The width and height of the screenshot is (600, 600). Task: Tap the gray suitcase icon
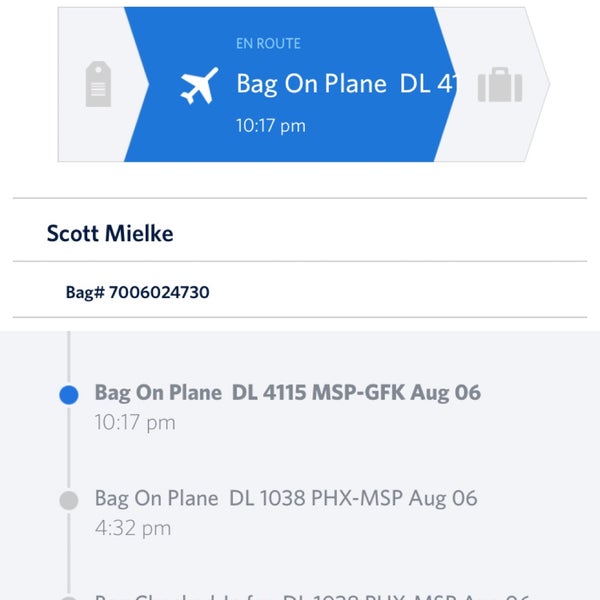tap(499, 86)
